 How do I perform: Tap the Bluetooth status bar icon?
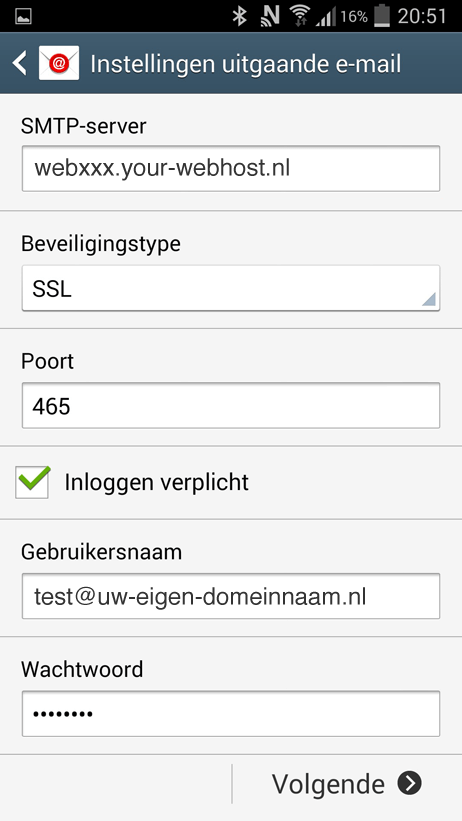tap(240, 16)
